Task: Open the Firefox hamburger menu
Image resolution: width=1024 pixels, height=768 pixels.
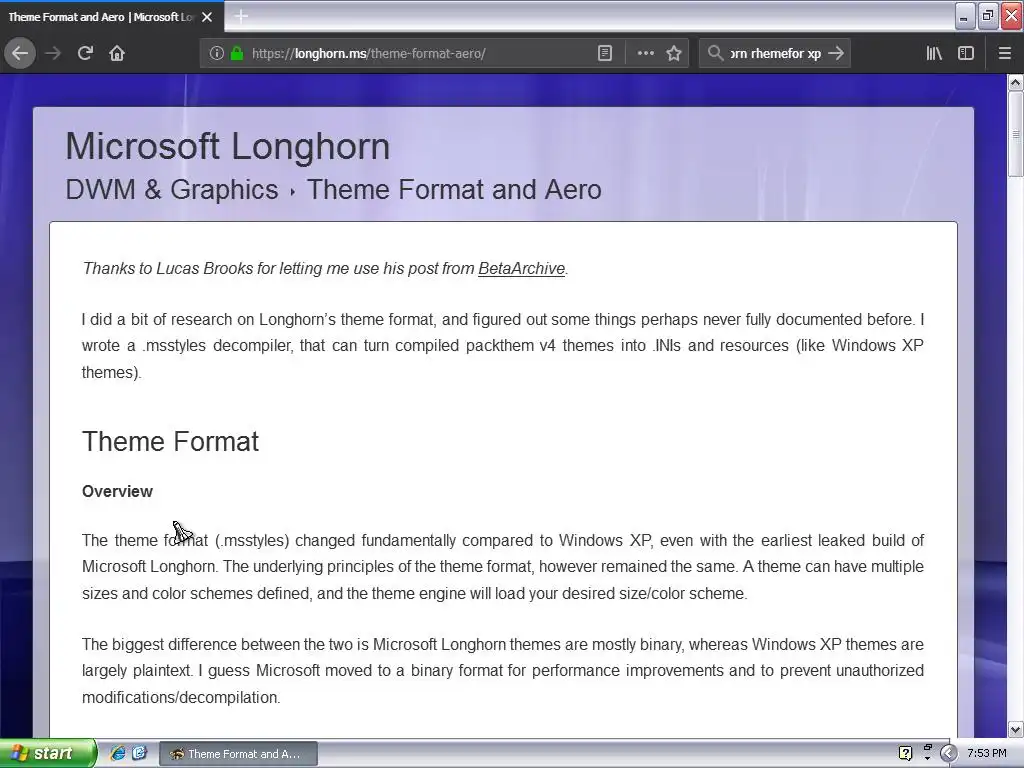Action: [x=1005, y=53]
